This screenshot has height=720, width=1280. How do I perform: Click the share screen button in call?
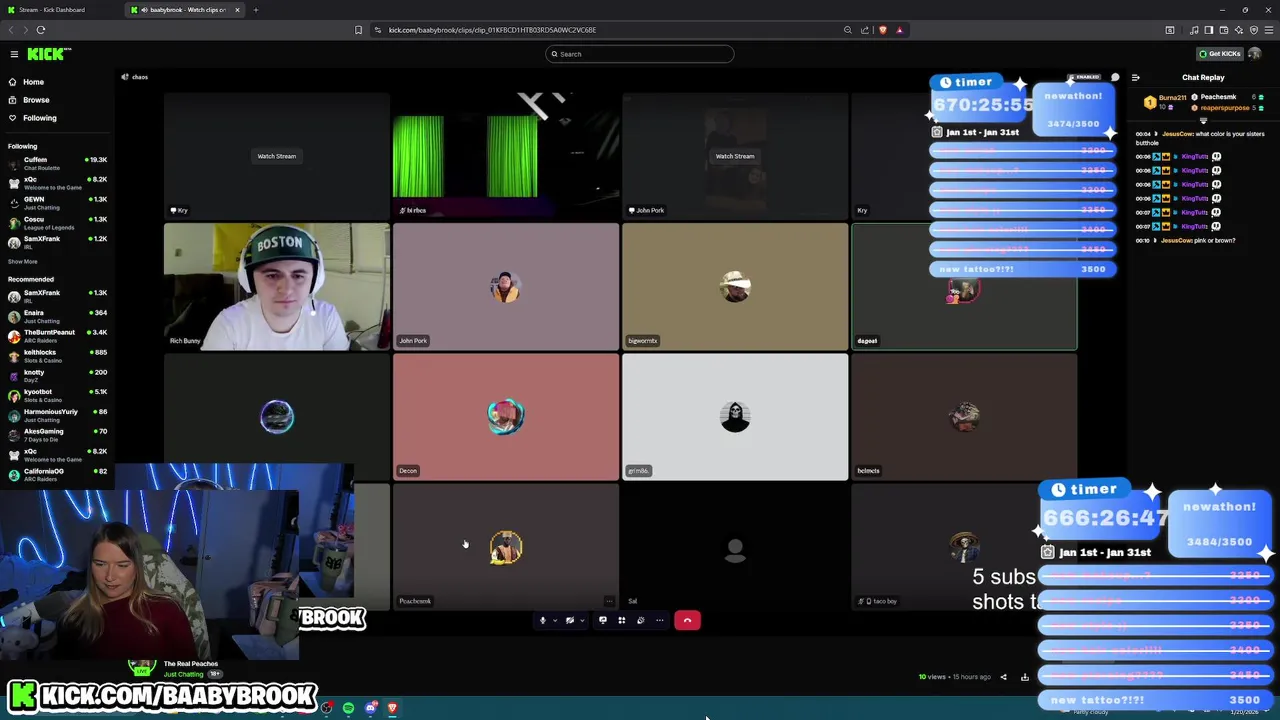tap(603, 620)
